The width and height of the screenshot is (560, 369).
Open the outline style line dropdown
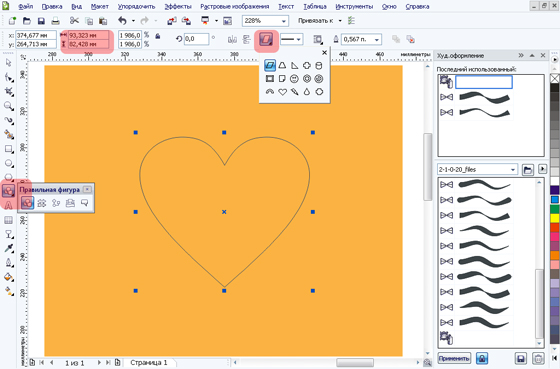click(299, 39)
